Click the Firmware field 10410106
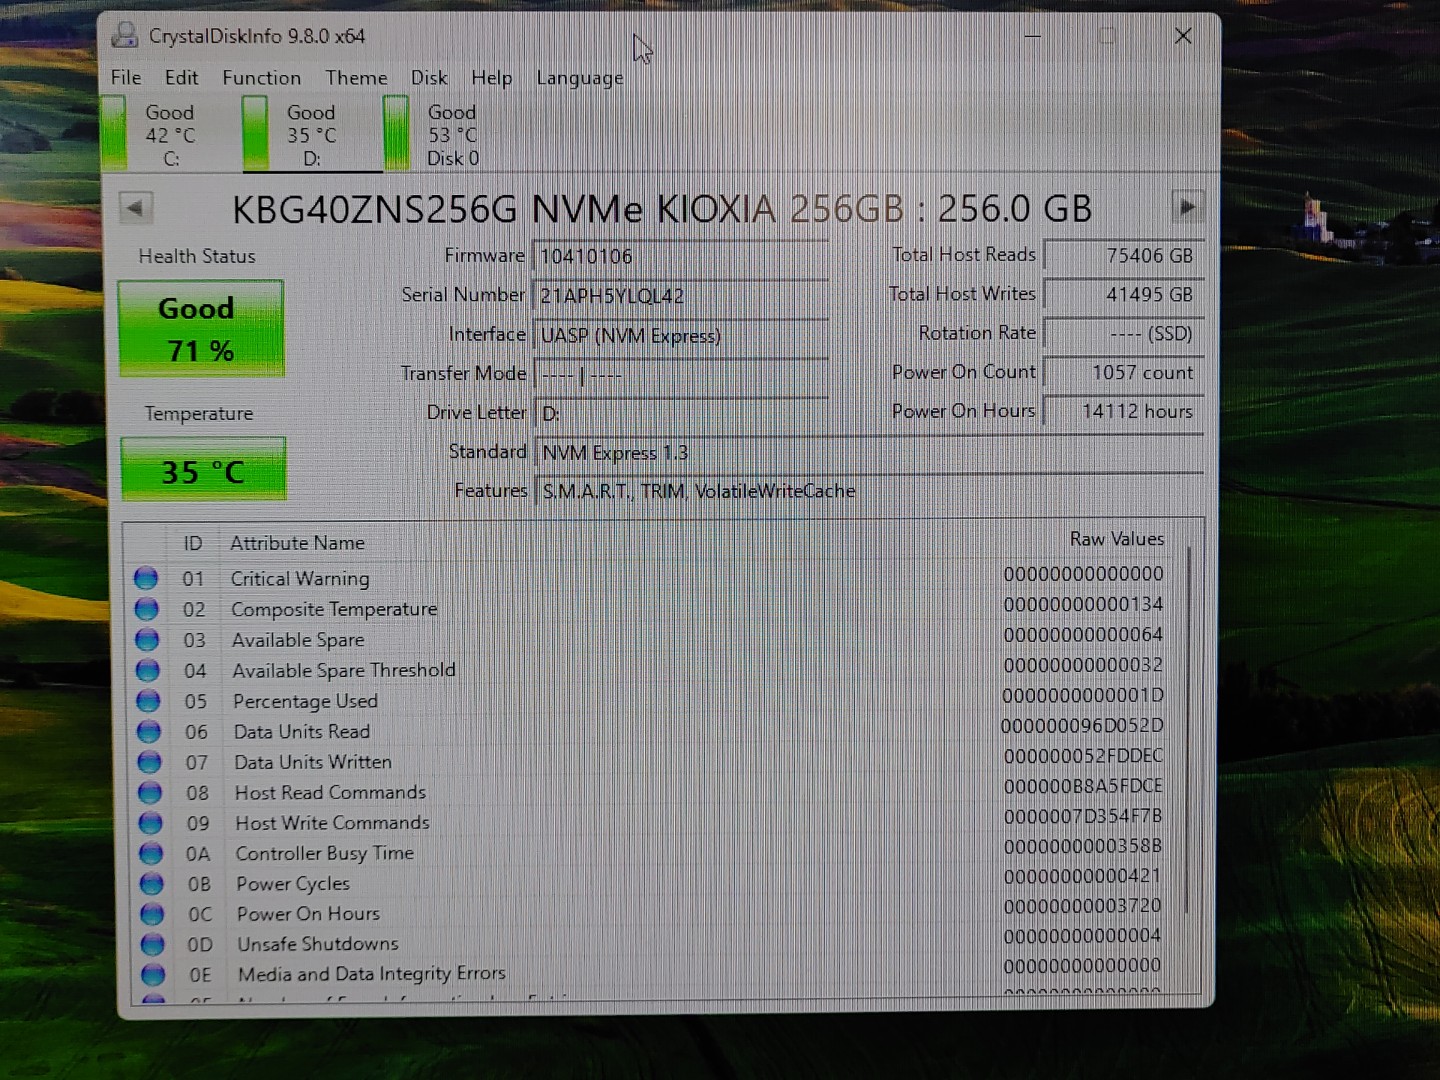The width and height of the screenshot is (1440, 1080). click(681, 256)
